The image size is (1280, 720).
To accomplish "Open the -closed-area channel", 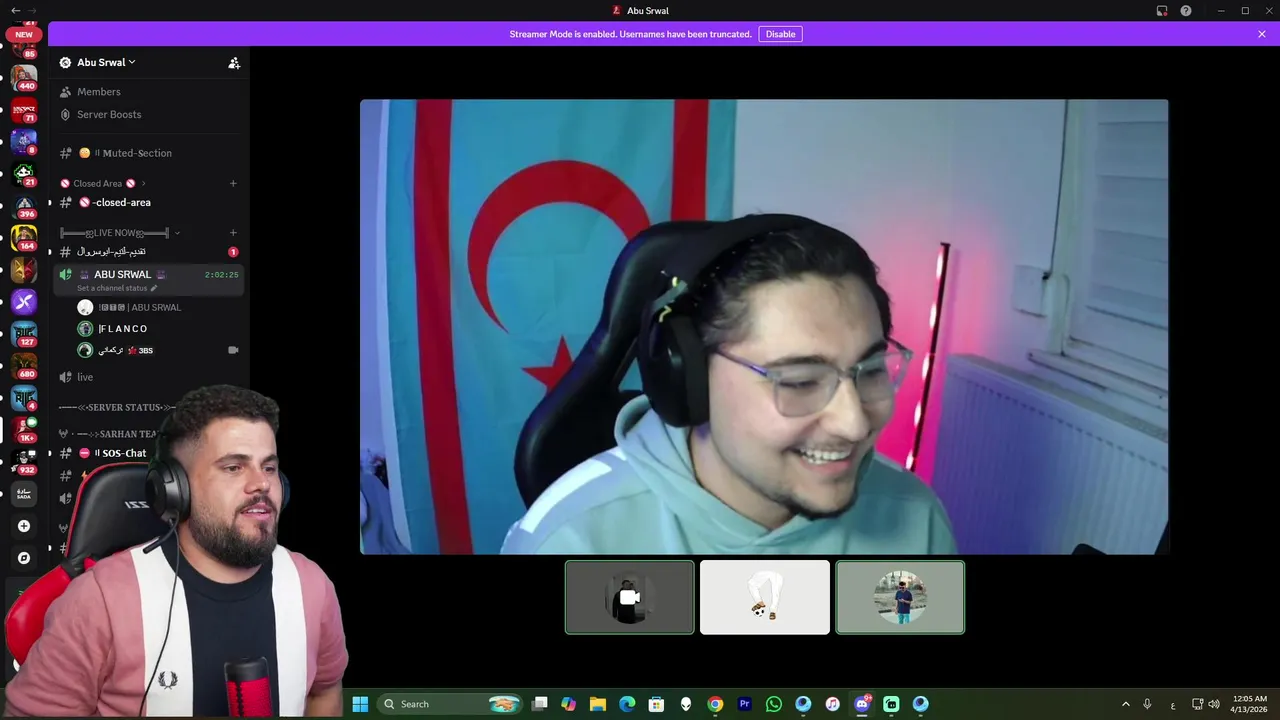I will pos(122,202).
